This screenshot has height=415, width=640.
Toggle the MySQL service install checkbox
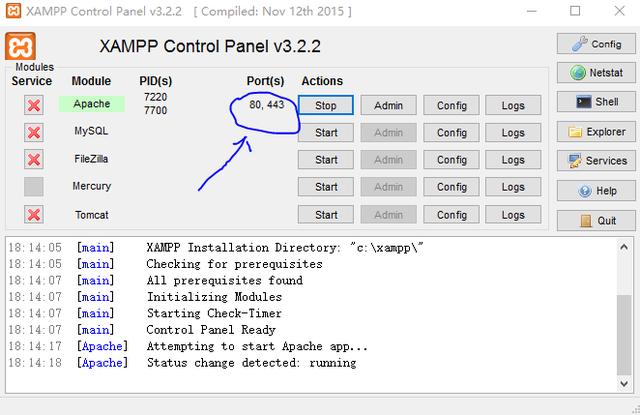tap(34, 132)
